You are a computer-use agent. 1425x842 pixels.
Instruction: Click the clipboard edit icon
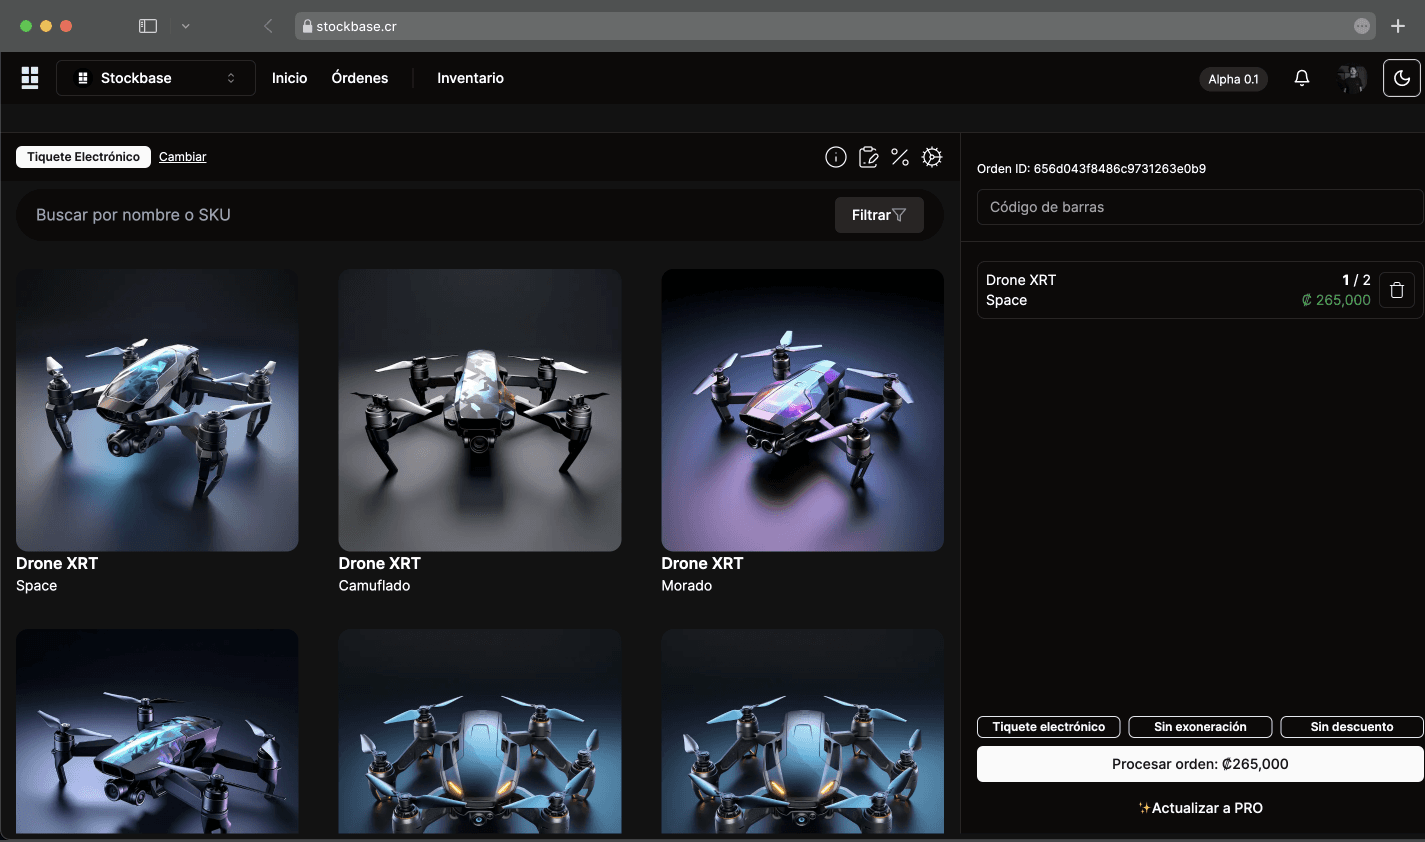tap(868, 157)
